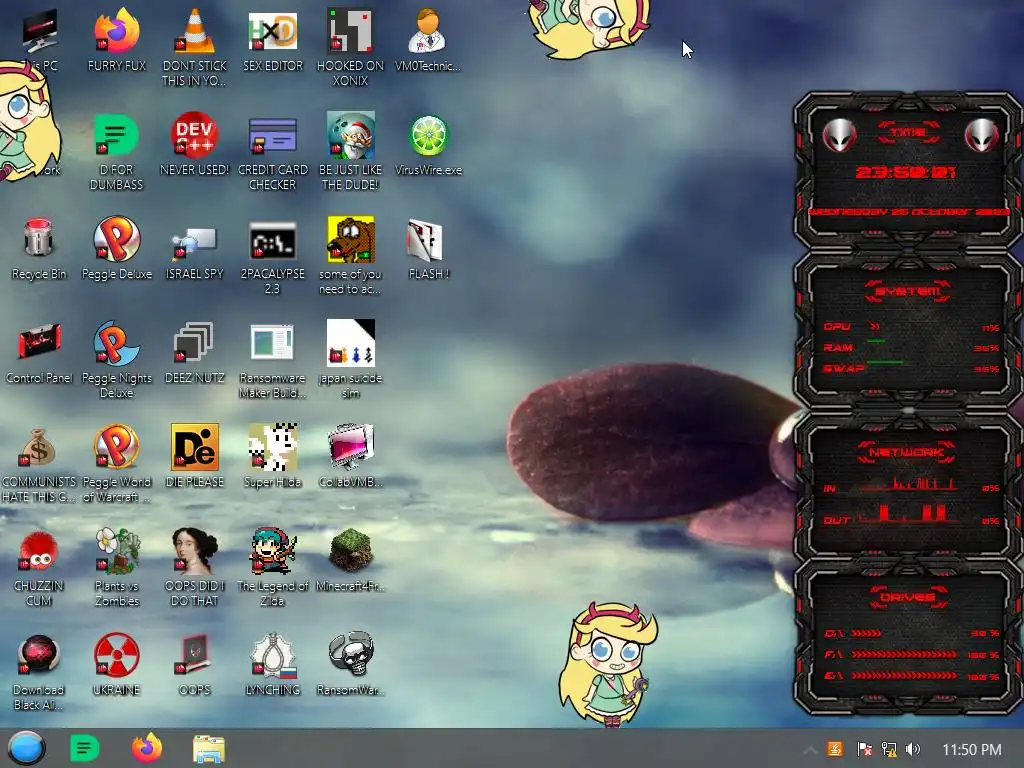The height and width of the screenshot is (768, 1024).
Task: Select the HOOKED ON XONIX icon
Action: click(351, 31)
